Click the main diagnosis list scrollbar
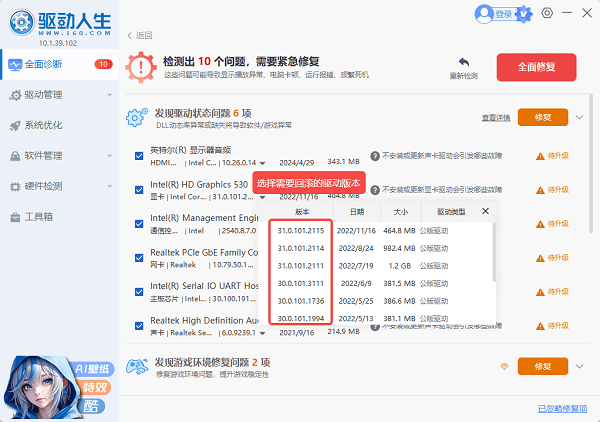The width and height of the screenshot is (600, 422). (x=591, y=163)
